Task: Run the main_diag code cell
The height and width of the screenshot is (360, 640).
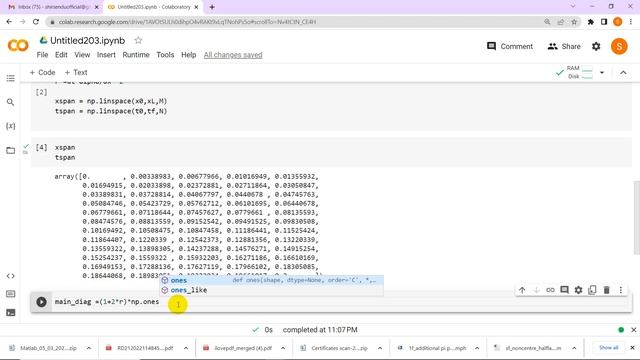Action: pyautogui.click(x=41, y=302)
